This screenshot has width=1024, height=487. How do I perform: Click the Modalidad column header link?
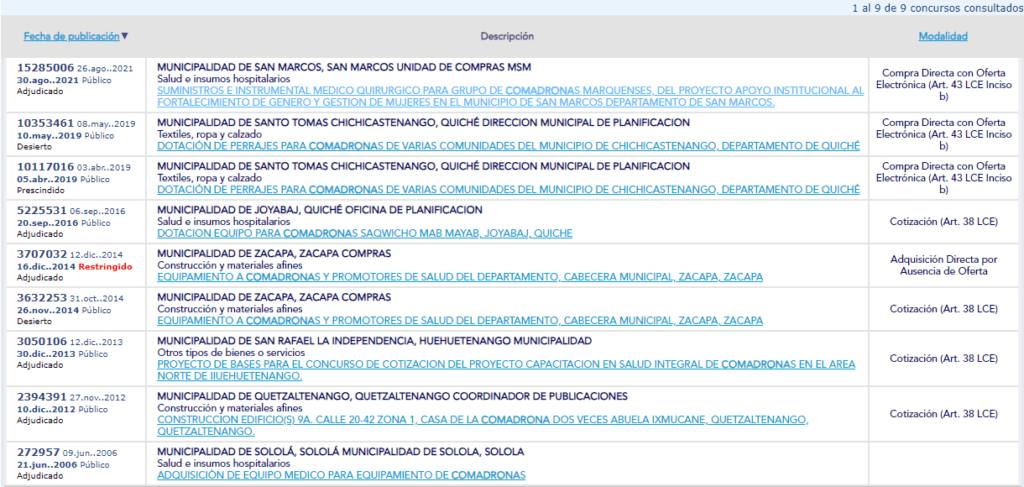(942, 37)
